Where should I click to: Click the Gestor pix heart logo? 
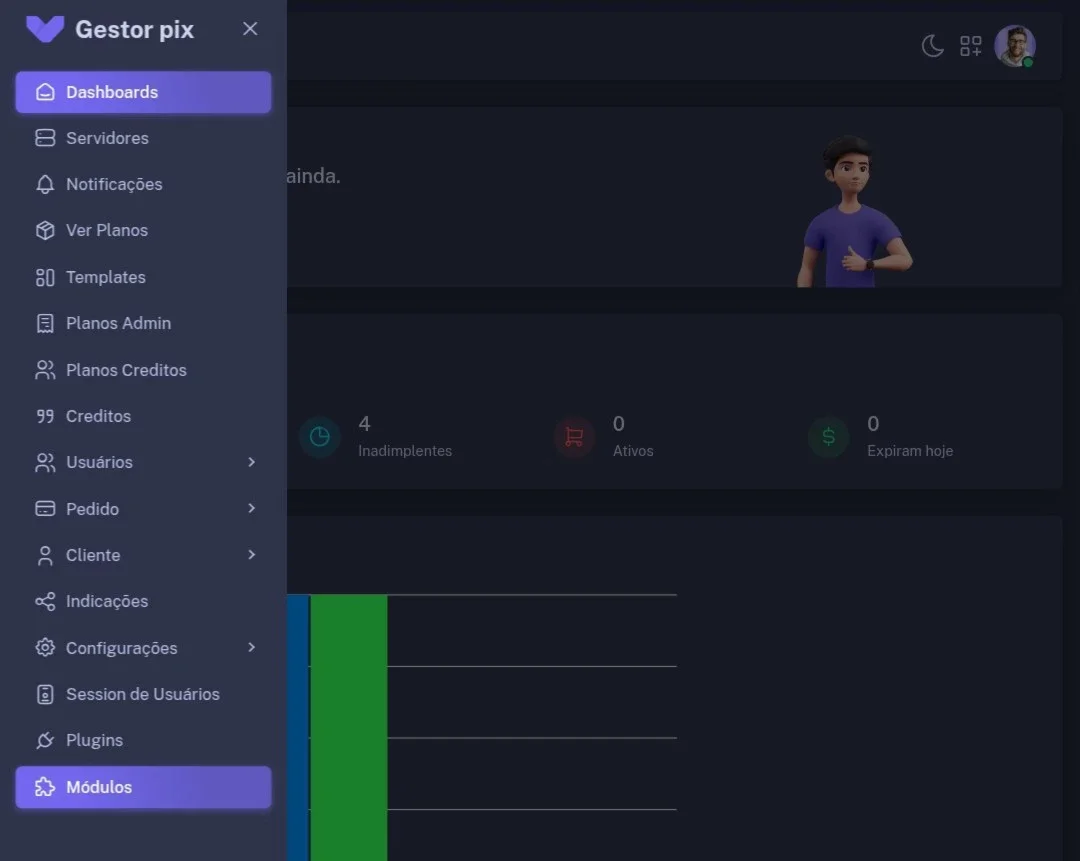45,29
